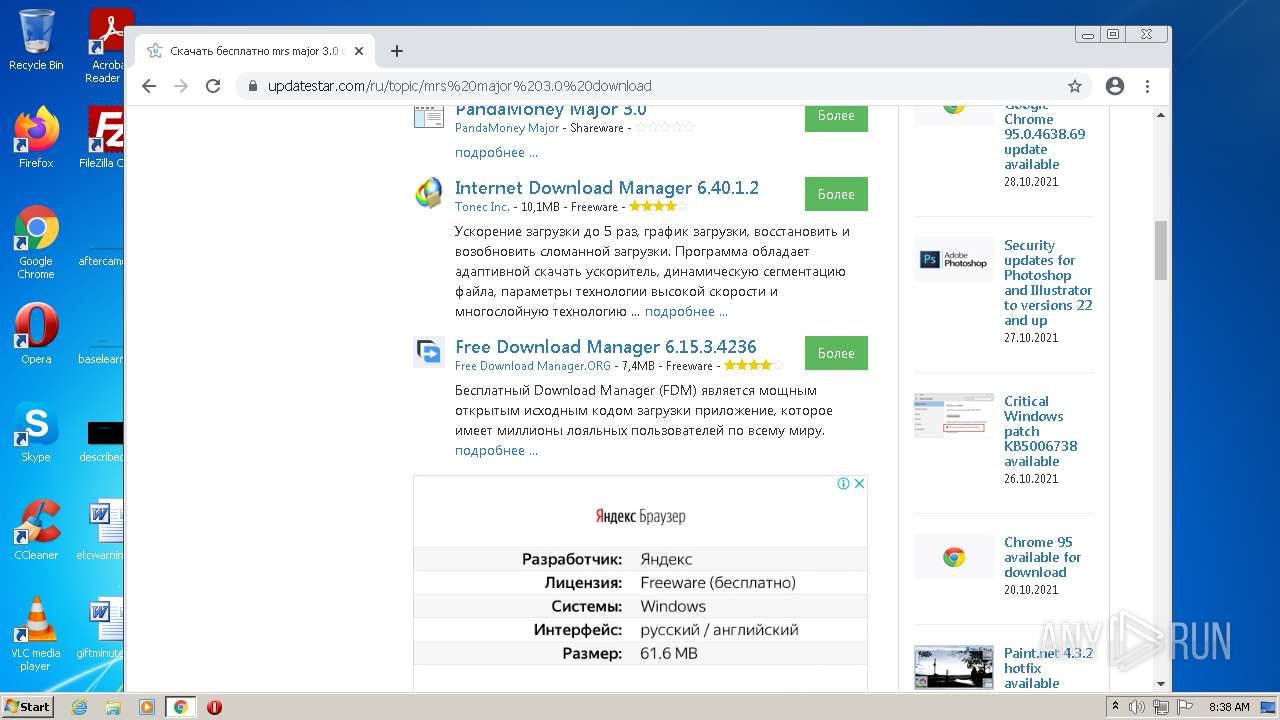Click the page scroll up arrow
The image size is (1280, 720).
(x=1161, y=113)
